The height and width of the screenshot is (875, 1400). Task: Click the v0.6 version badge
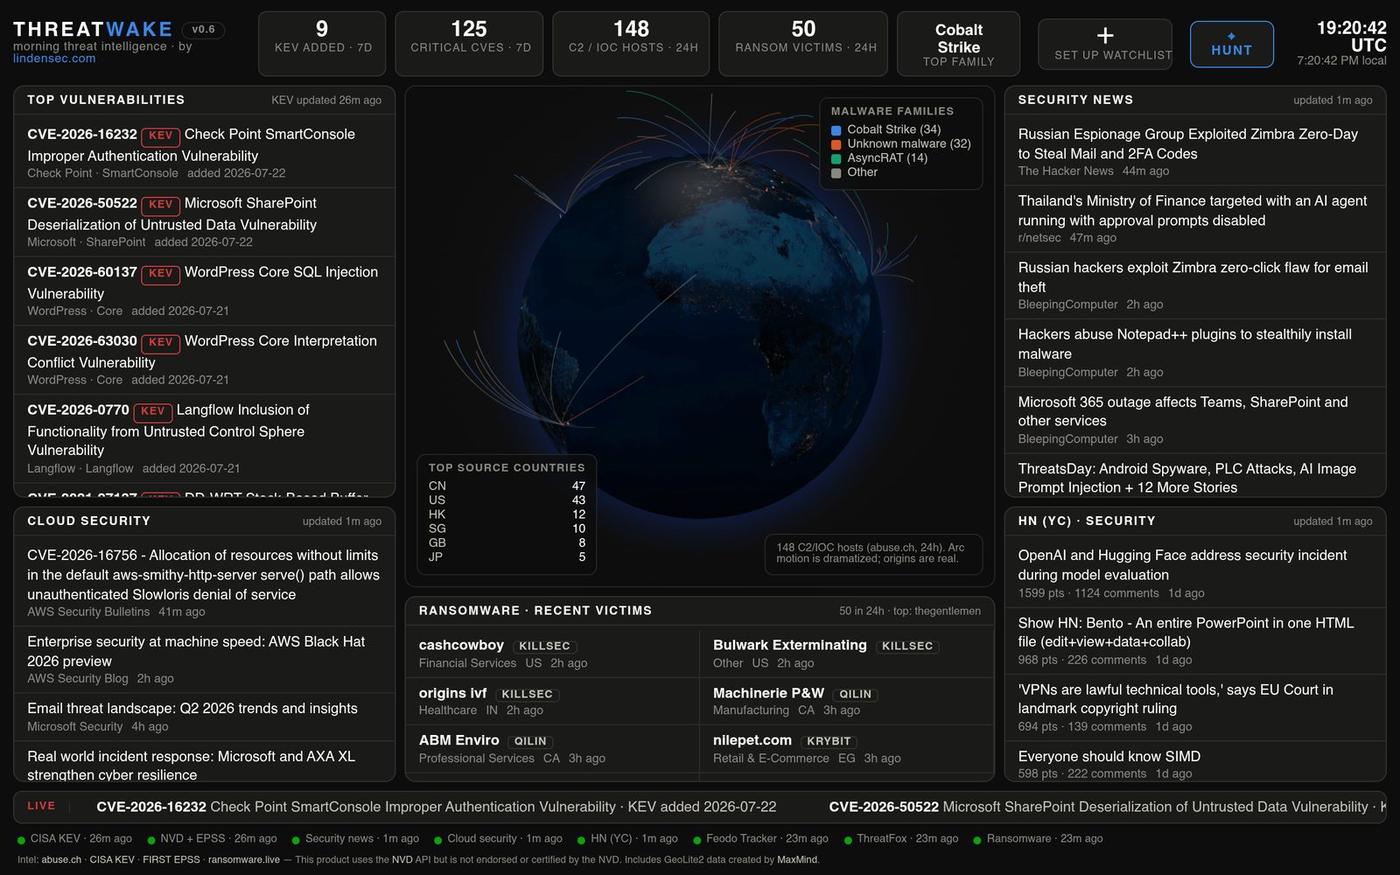203,29
